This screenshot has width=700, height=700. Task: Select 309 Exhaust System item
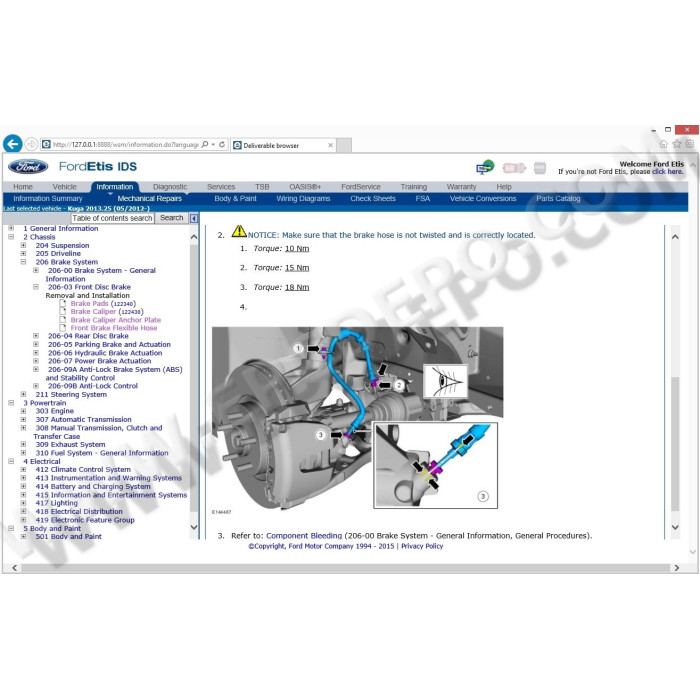pyautogui.click(x=71, y=444)
